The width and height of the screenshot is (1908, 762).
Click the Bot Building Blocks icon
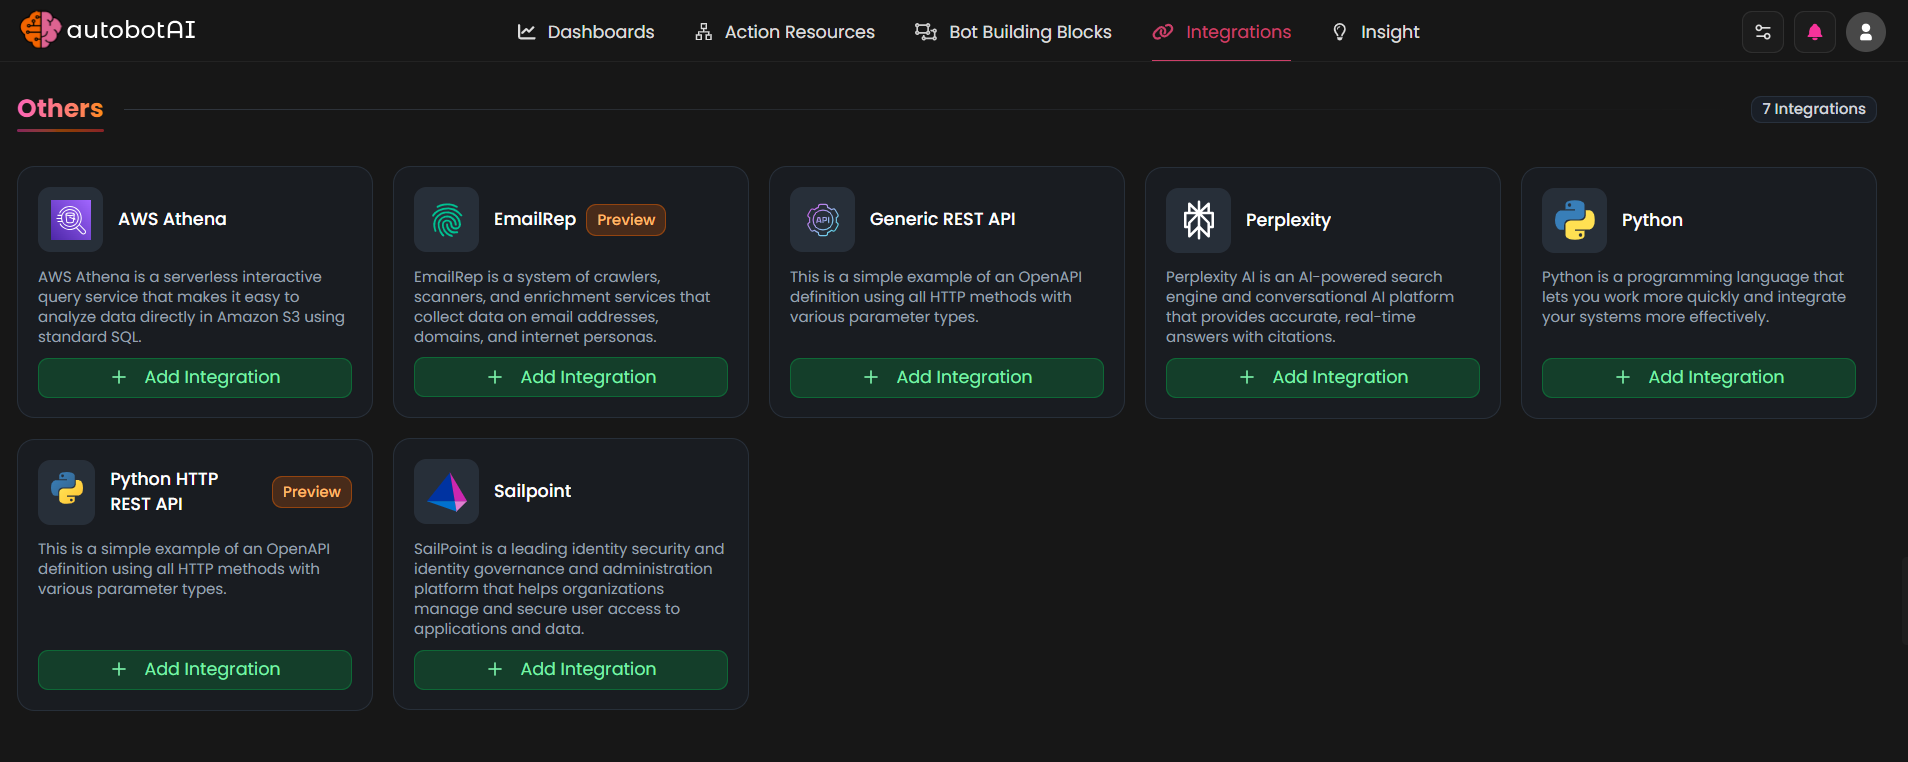[x=926, y=32]
